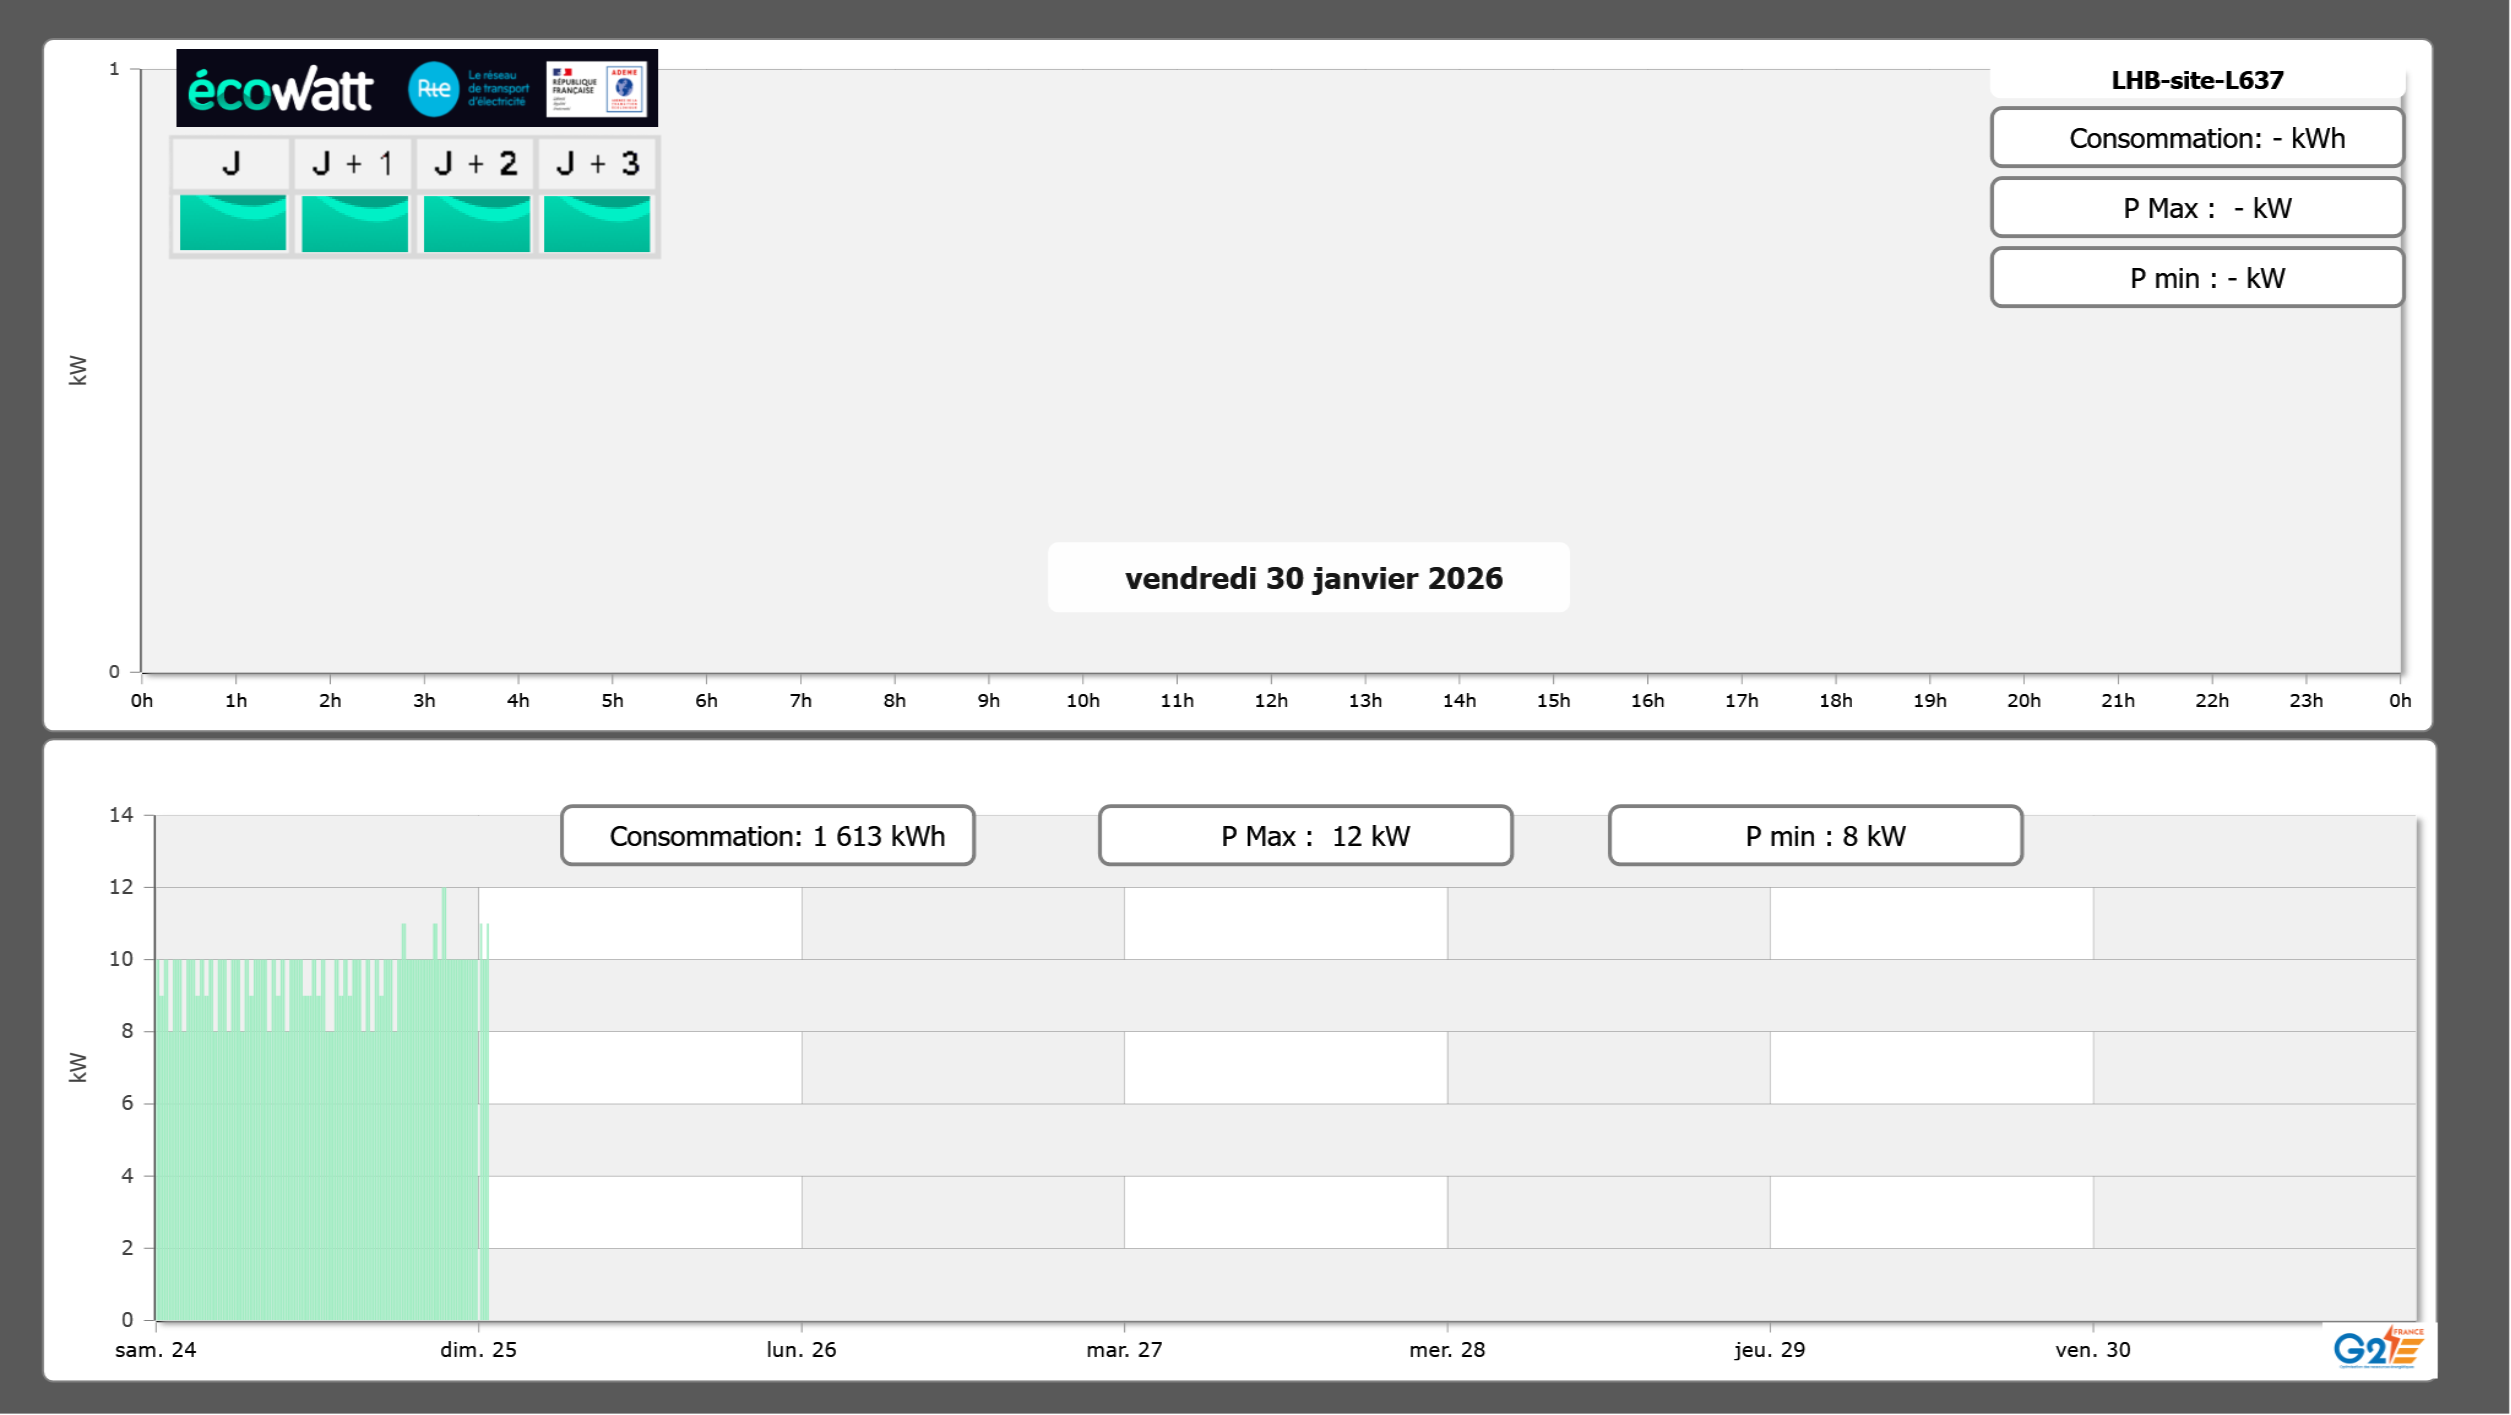Image resolution: width=2511 pixels, height=1415 pixels.
Task: Click the ven. 30 axis label
Action: click(2092, 1350)
